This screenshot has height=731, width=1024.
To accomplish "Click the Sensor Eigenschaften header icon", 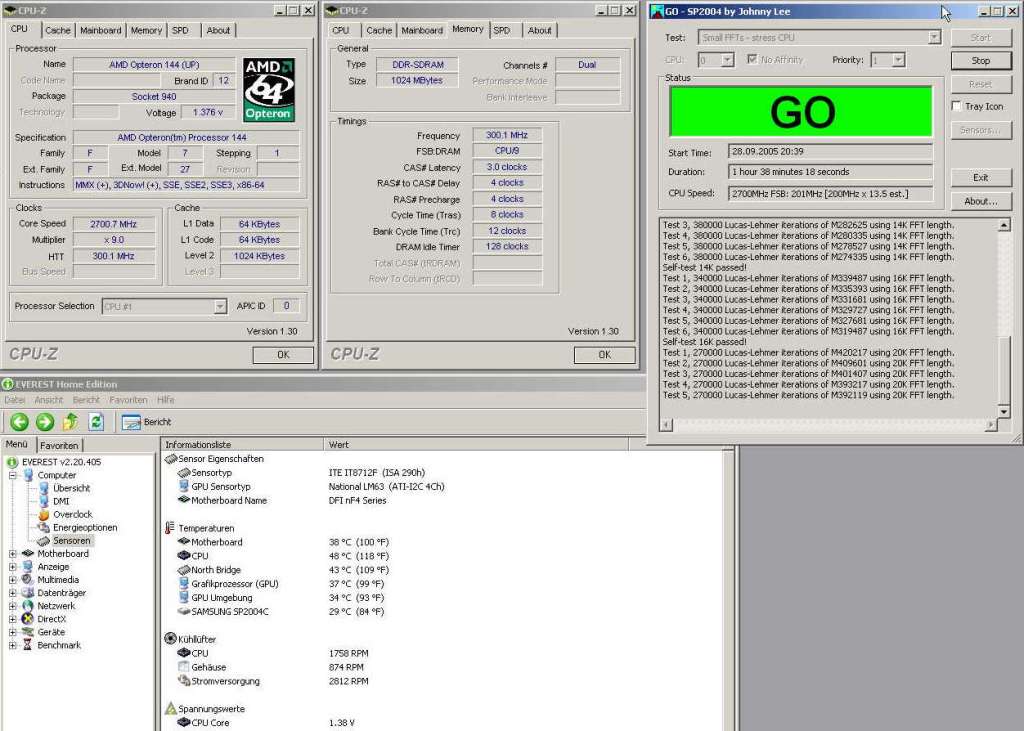I will [x=171, y=459].
